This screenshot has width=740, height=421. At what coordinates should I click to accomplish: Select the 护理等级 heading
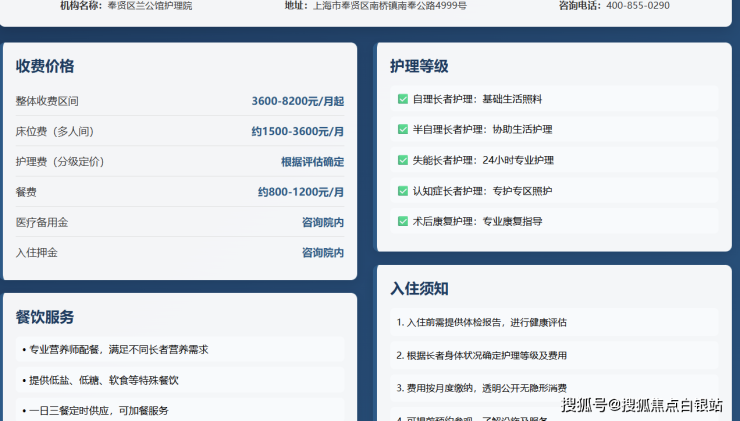pyautogui.click(x=419, y=66)
